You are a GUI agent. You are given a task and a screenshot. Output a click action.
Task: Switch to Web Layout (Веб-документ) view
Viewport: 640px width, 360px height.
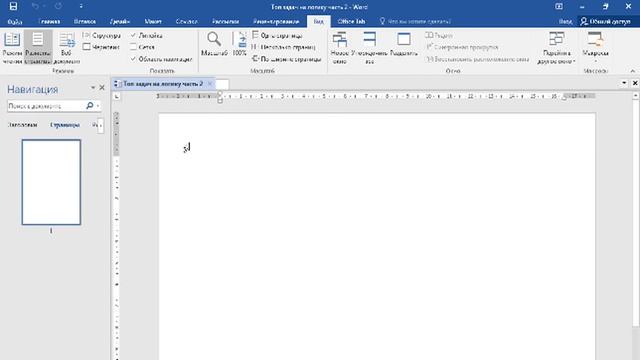[66, 48]
